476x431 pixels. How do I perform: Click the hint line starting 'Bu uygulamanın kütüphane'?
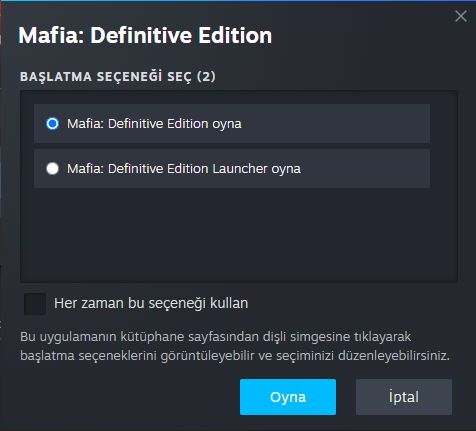pos(216,337)
